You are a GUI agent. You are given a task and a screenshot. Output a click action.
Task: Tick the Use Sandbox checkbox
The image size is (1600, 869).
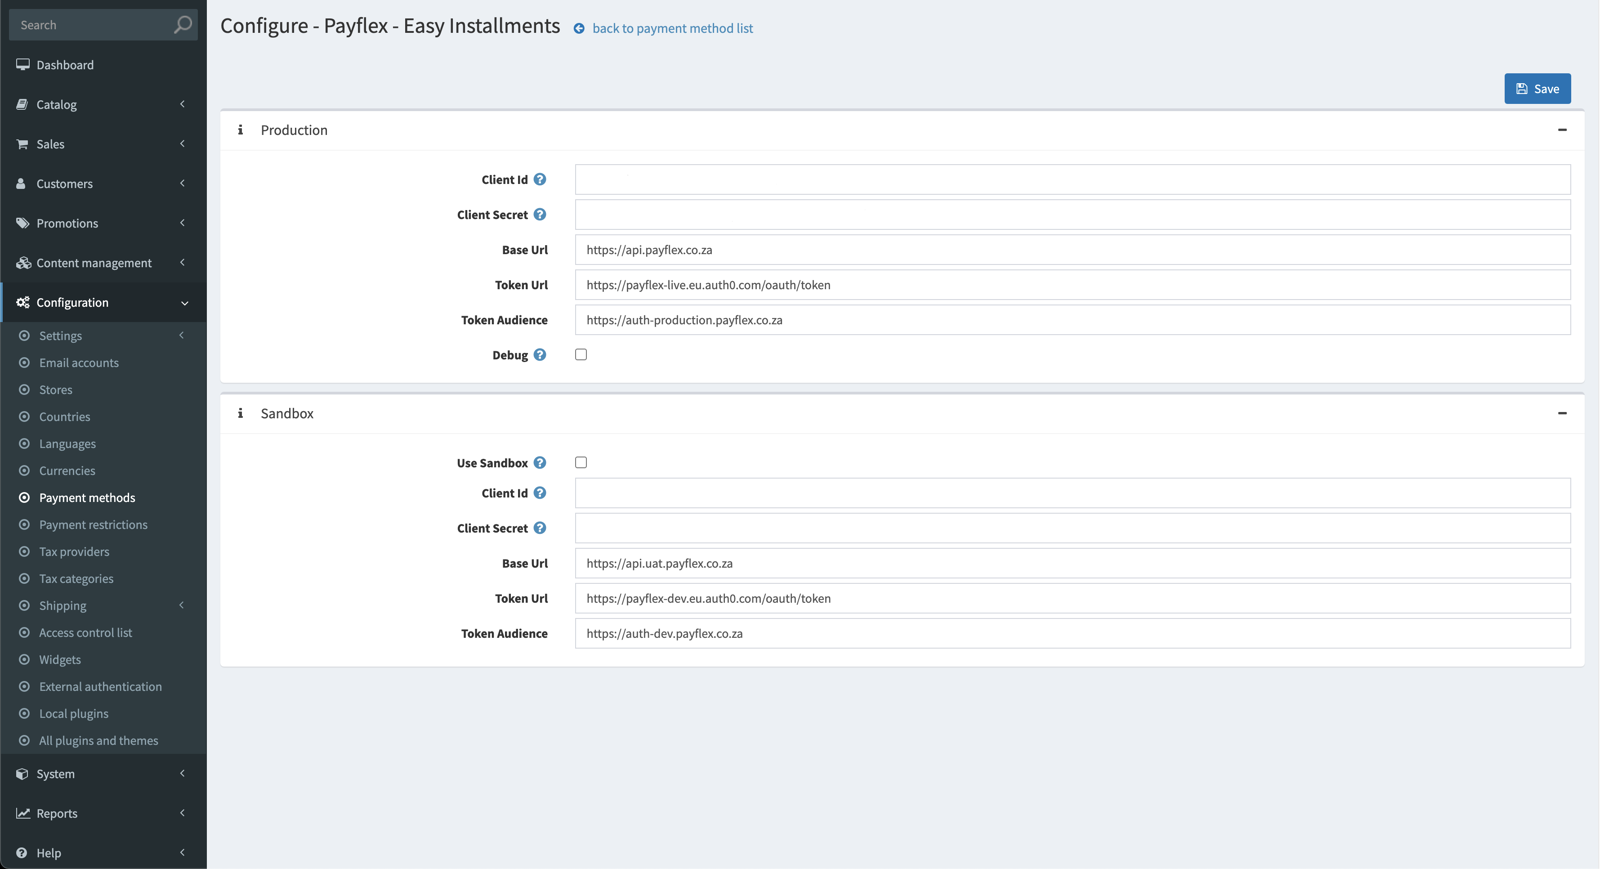pyautogui.click(x=581, y=463)
